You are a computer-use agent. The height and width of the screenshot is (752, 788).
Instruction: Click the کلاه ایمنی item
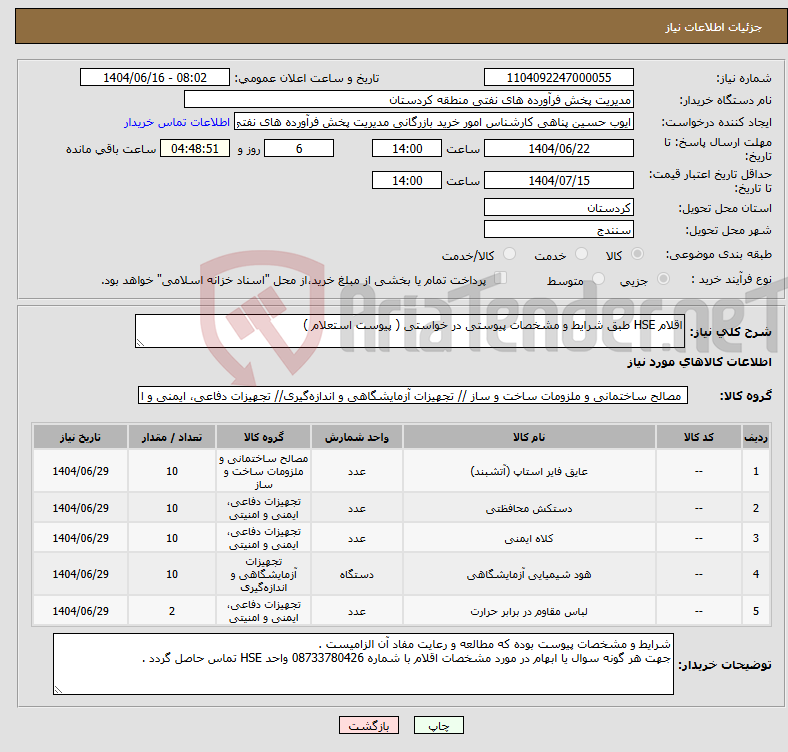(529, 538)
